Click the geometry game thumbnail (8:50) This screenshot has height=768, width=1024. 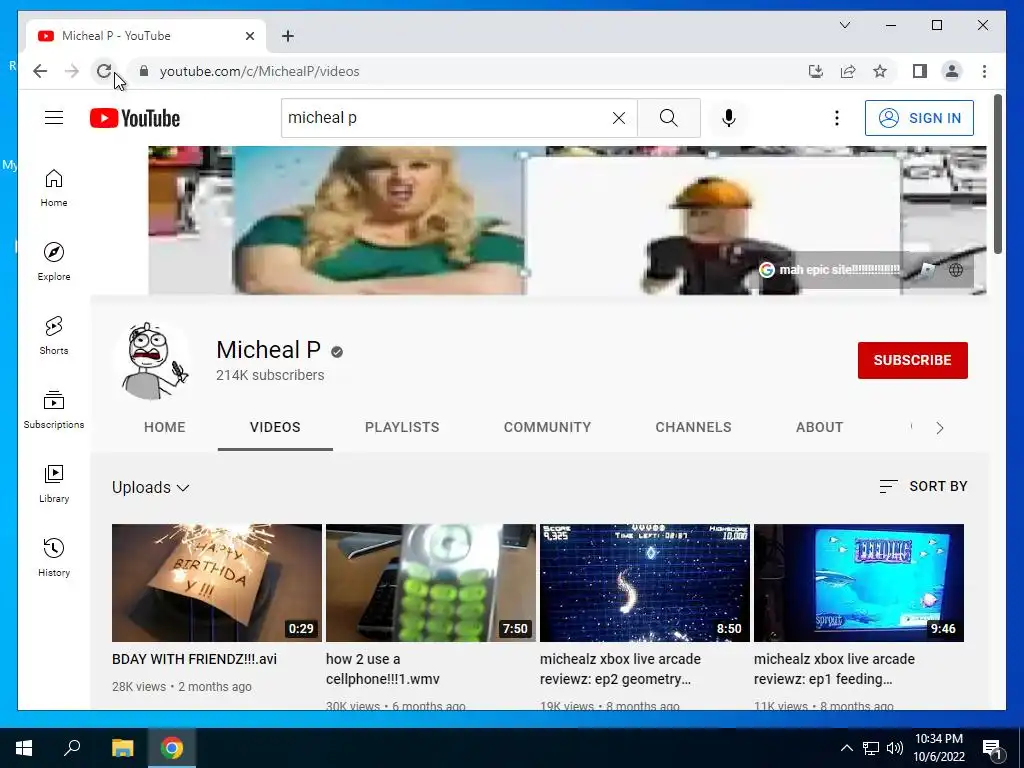point(645,583)
